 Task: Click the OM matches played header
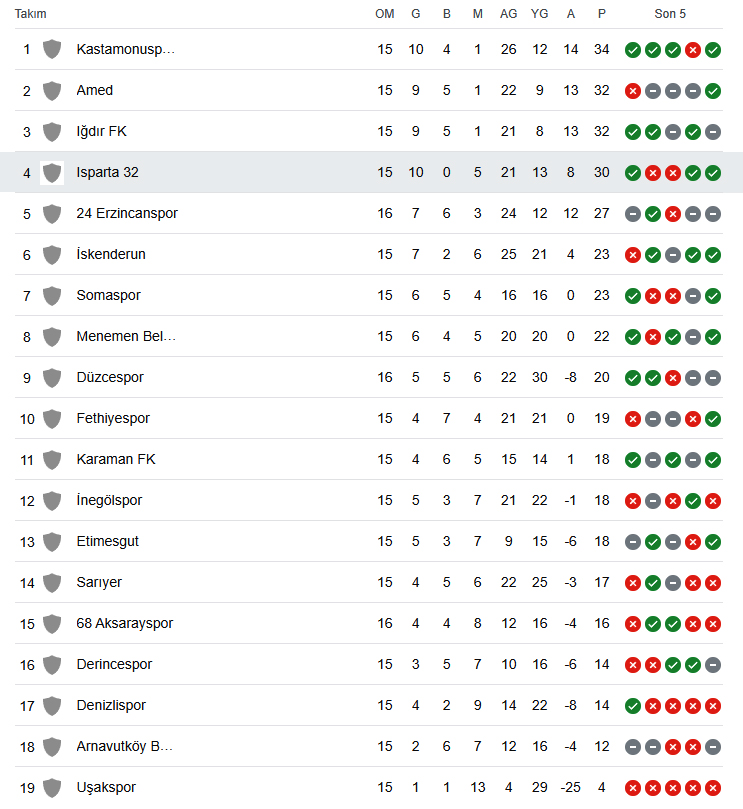[x=384, y=14]
